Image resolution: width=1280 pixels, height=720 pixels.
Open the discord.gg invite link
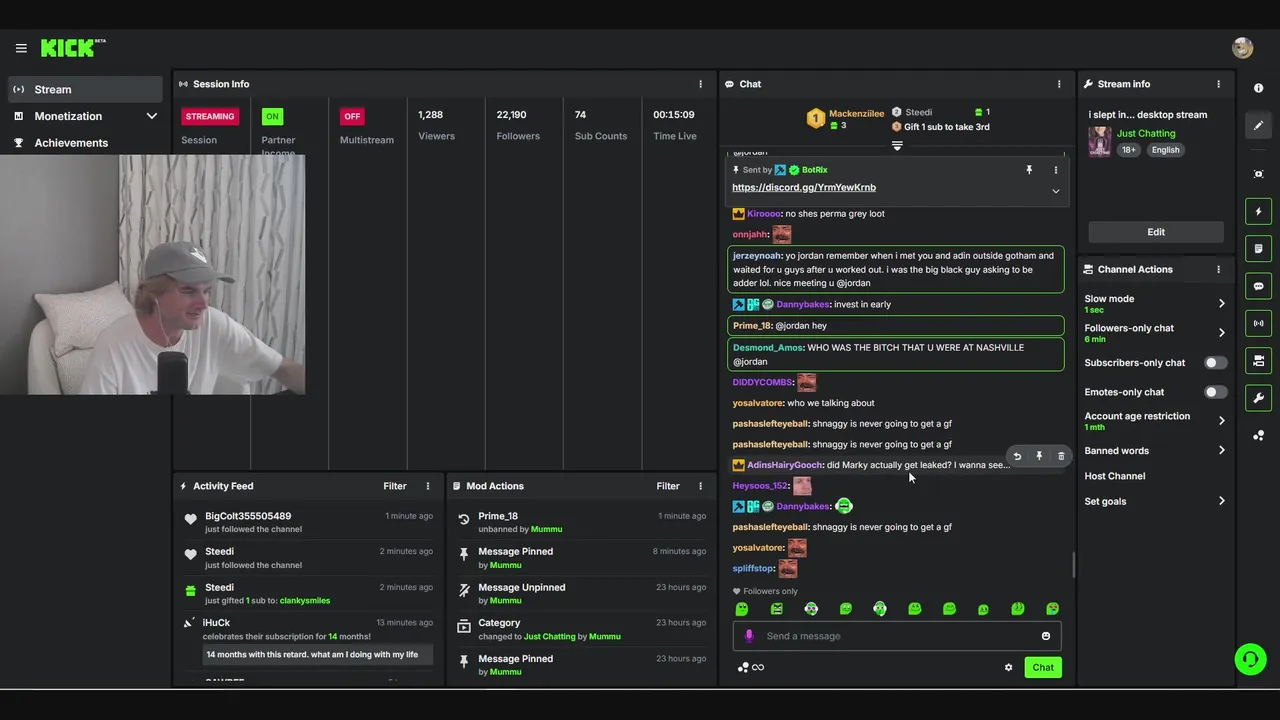click(804, 188)
